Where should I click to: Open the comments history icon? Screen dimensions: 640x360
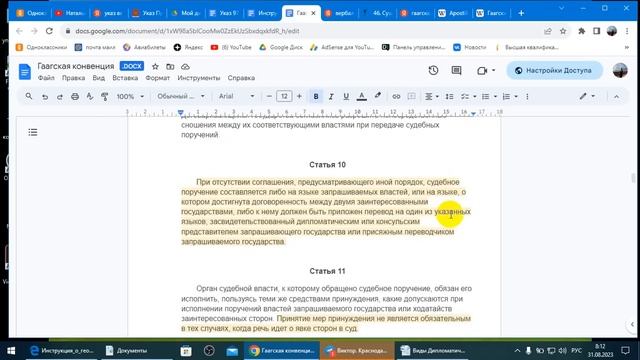point(456,70)
